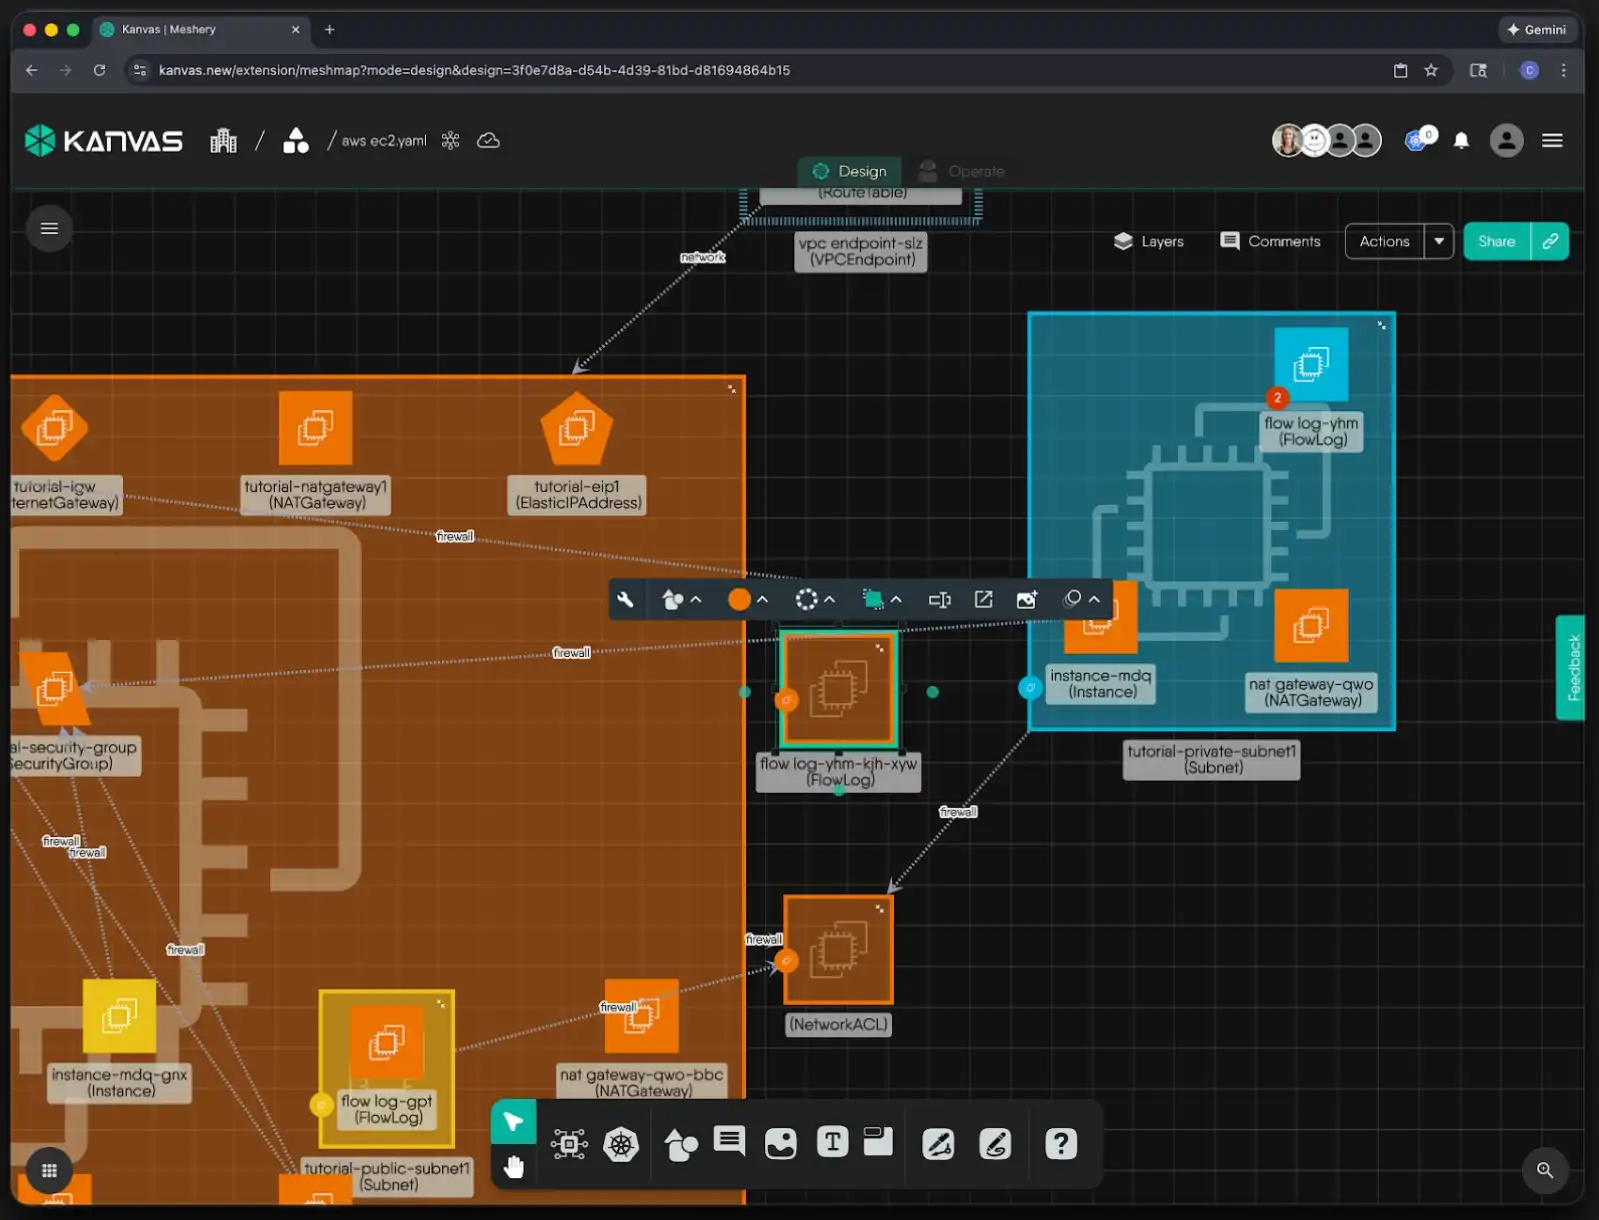Viewport: 1599px width, 1220px height.
Task: Expand the Actions dropdown arrow
Action: pyautogui.click(x=1439, y=241)
